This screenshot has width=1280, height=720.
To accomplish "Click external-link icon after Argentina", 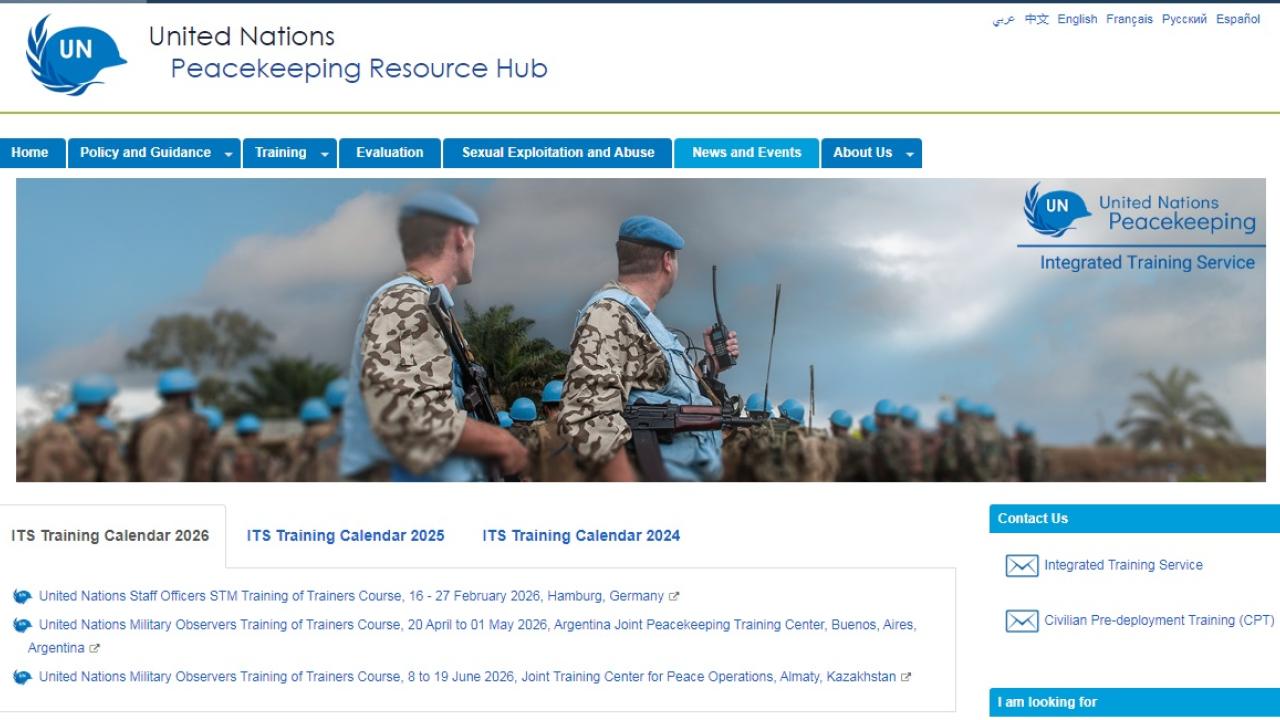I will coord(95,649).
